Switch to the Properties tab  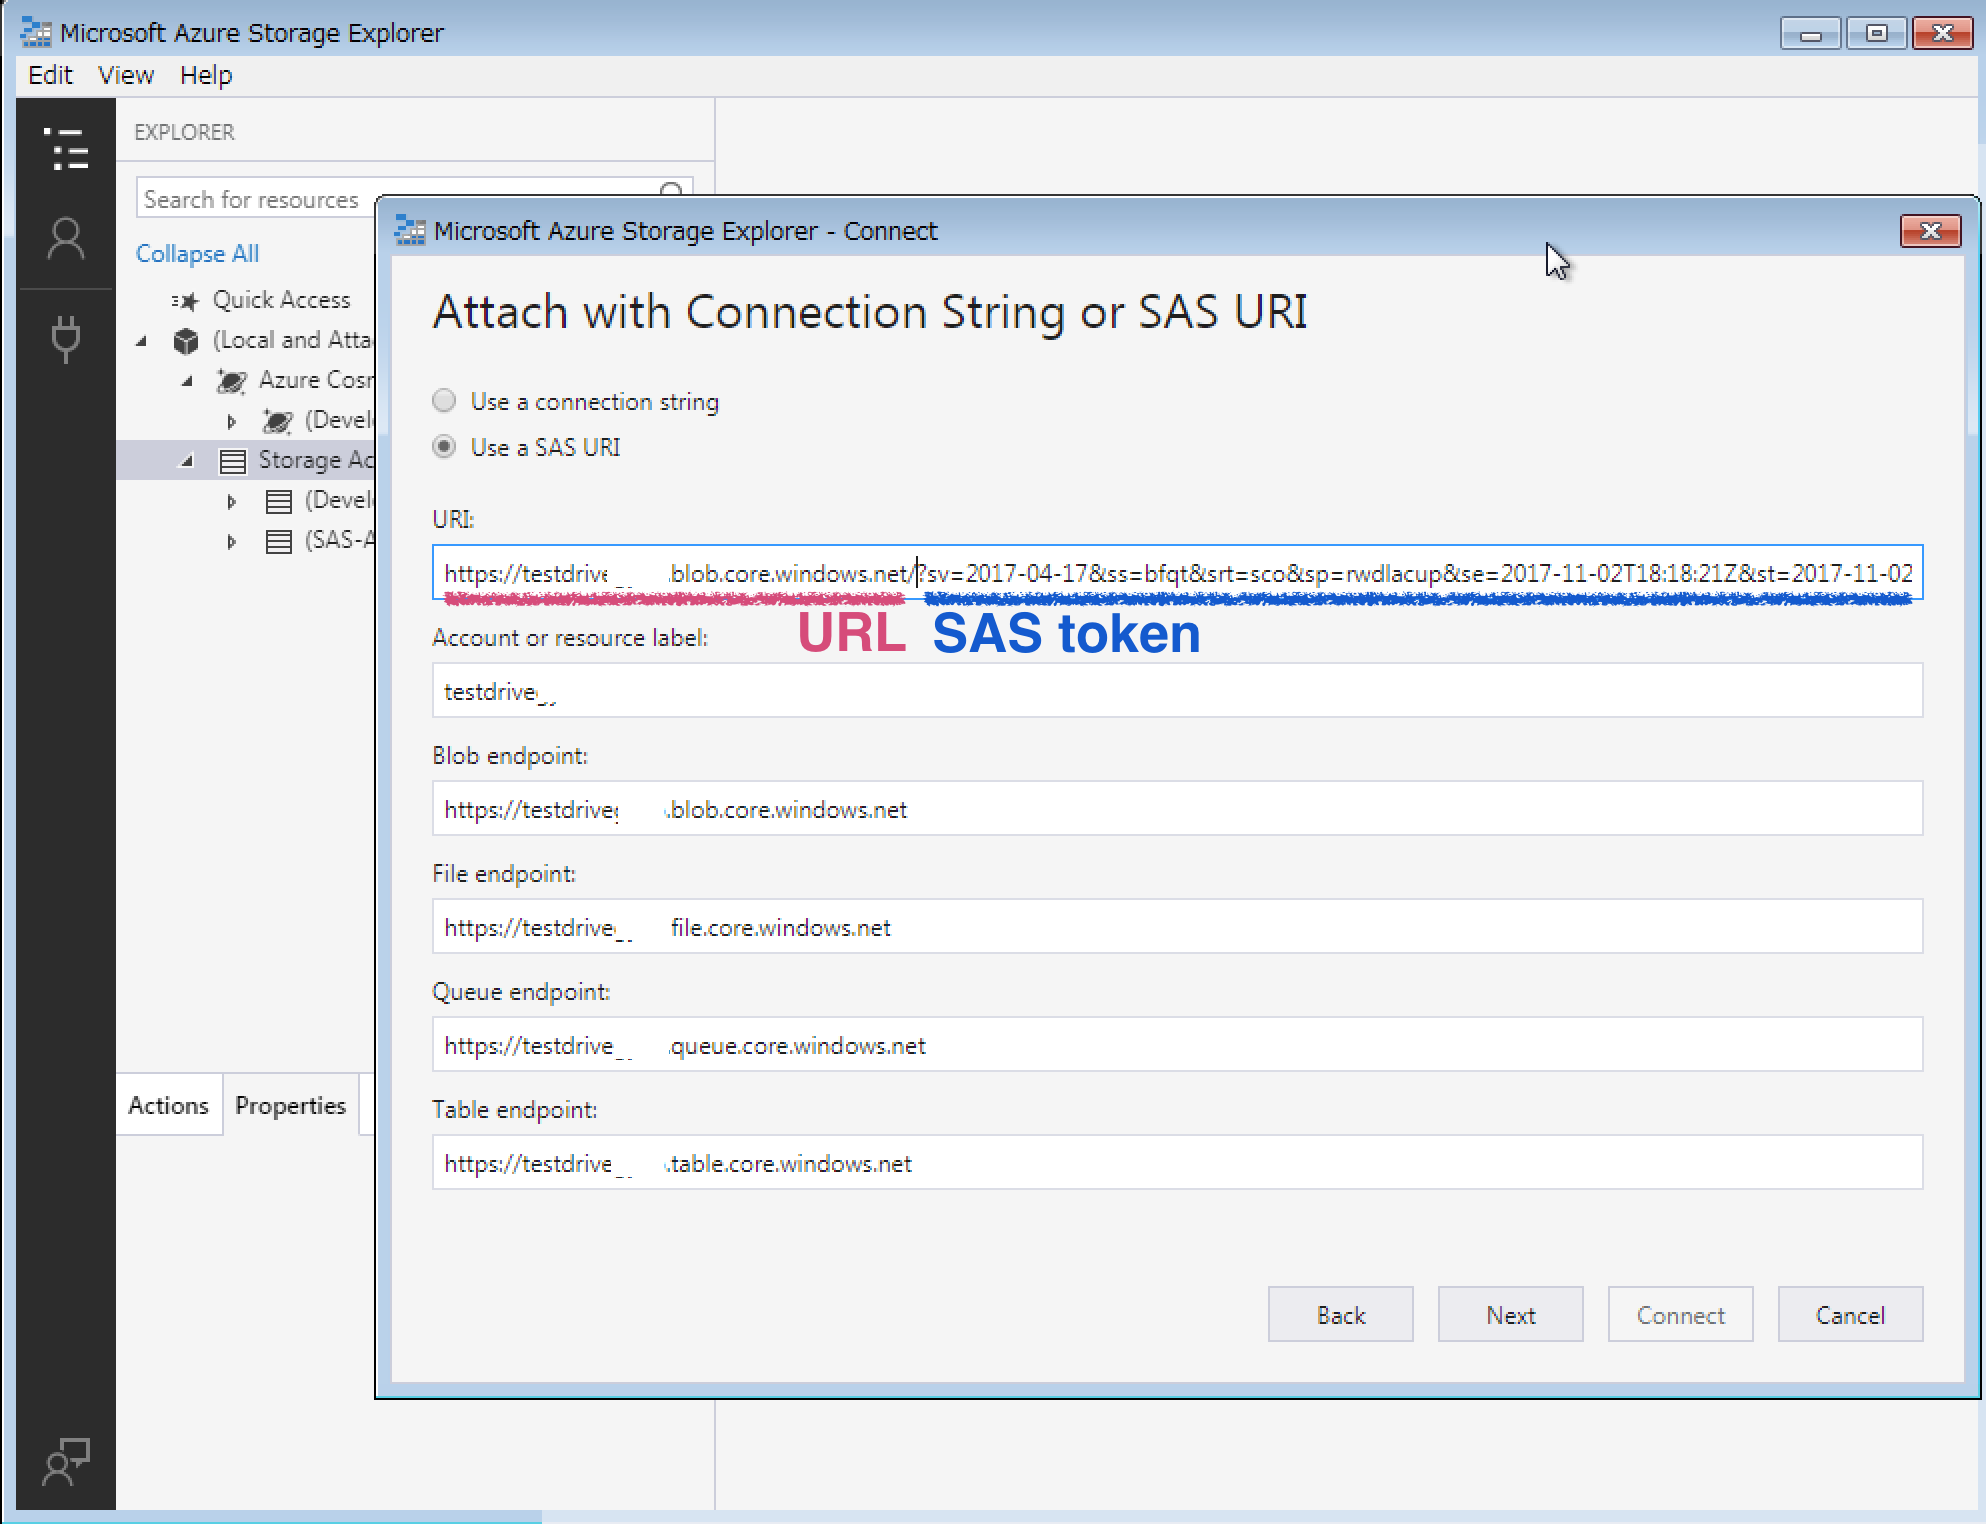pos(290,1105)
